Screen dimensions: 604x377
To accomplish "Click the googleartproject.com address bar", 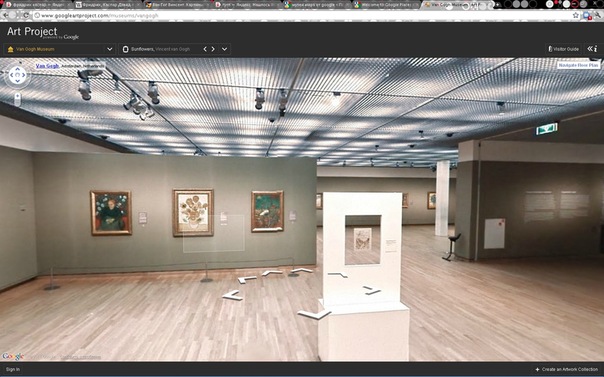I will [x=304, y=16].
